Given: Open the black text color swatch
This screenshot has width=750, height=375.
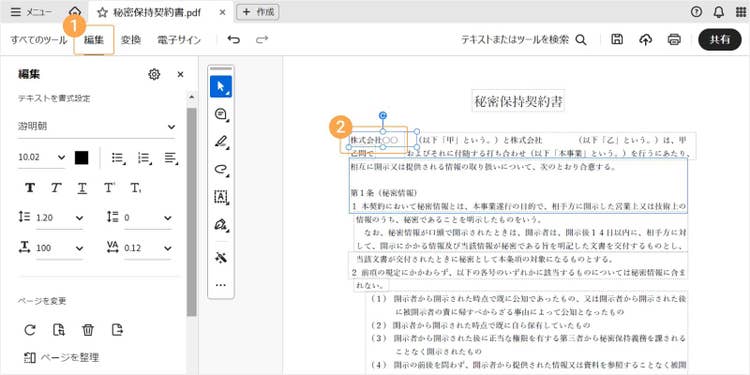Looking at the screenshot, I should pyautogui.click(x=81, y=157).
